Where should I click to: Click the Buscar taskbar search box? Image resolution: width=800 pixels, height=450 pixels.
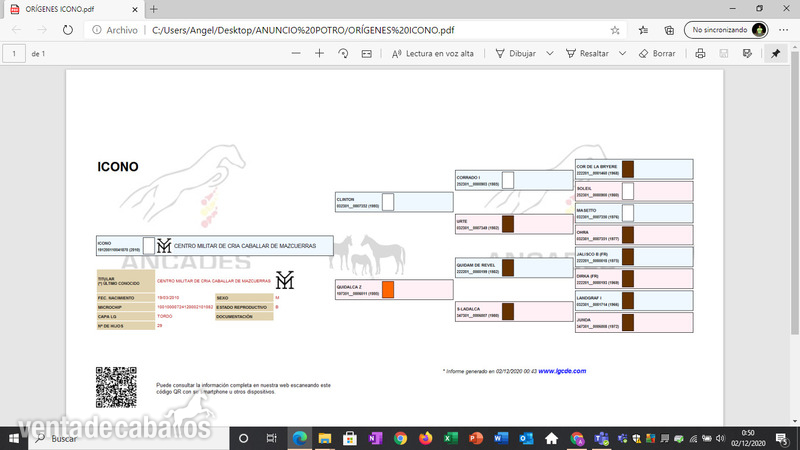tap(129, 438)
